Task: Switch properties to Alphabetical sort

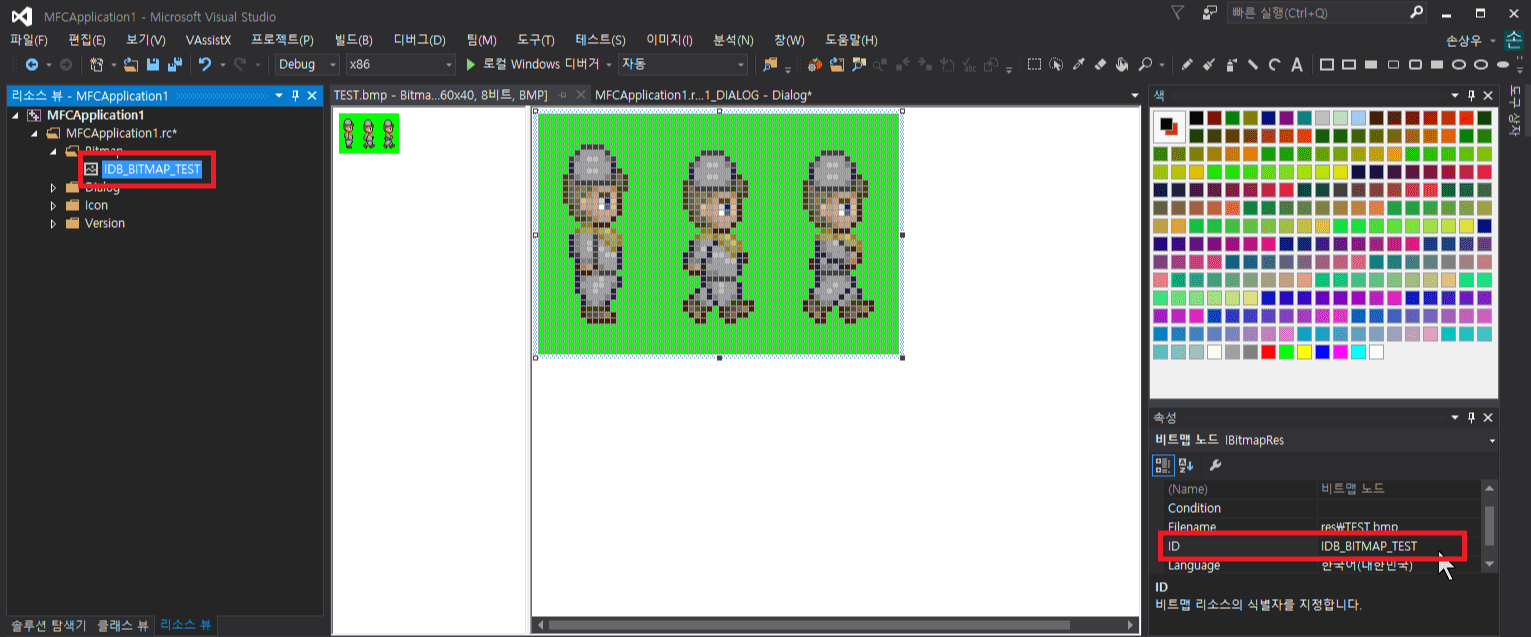Action: (1186, 465)
